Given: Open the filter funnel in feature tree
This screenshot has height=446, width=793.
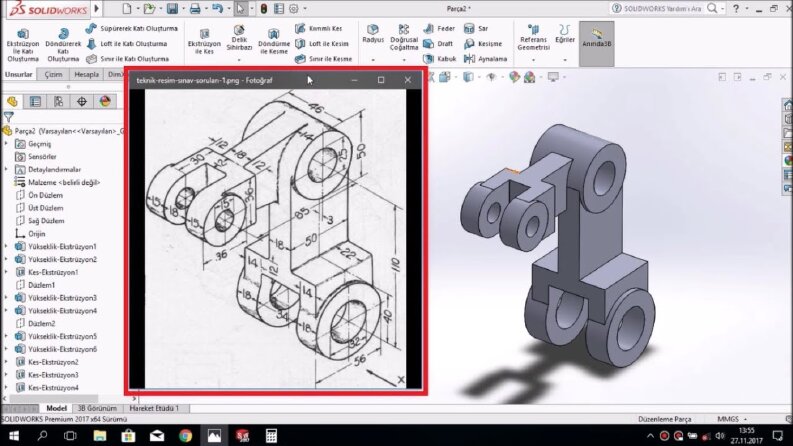Looking at the screenshot, I should tap(9, 117).
